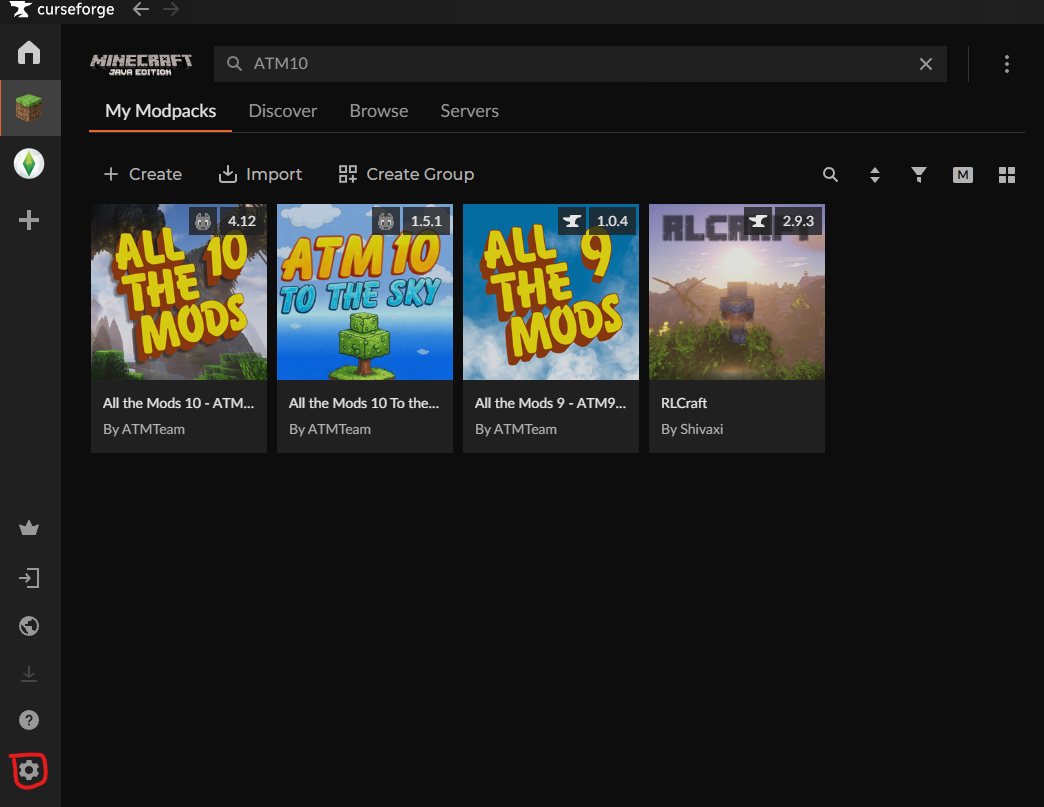Open Settings gear icon
The width and height of the screenshot is (1044, 807).
[29, 770]
